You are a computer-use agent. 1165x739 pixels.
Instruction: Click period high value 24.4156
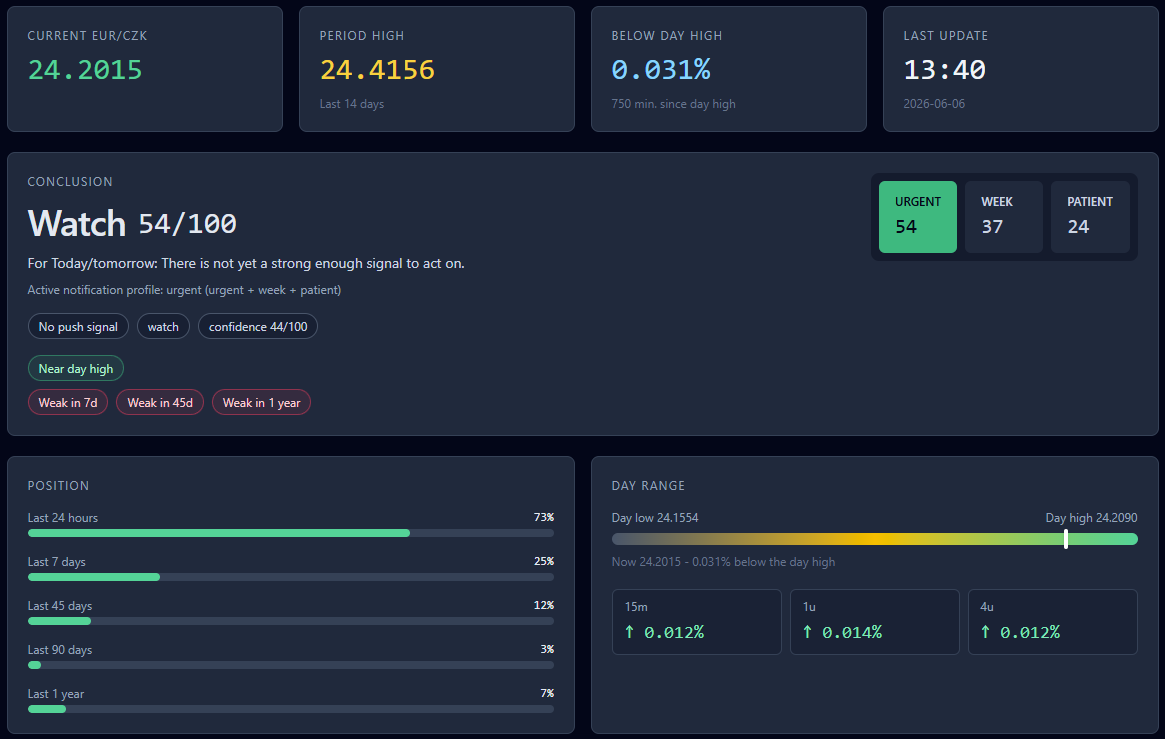377,70
